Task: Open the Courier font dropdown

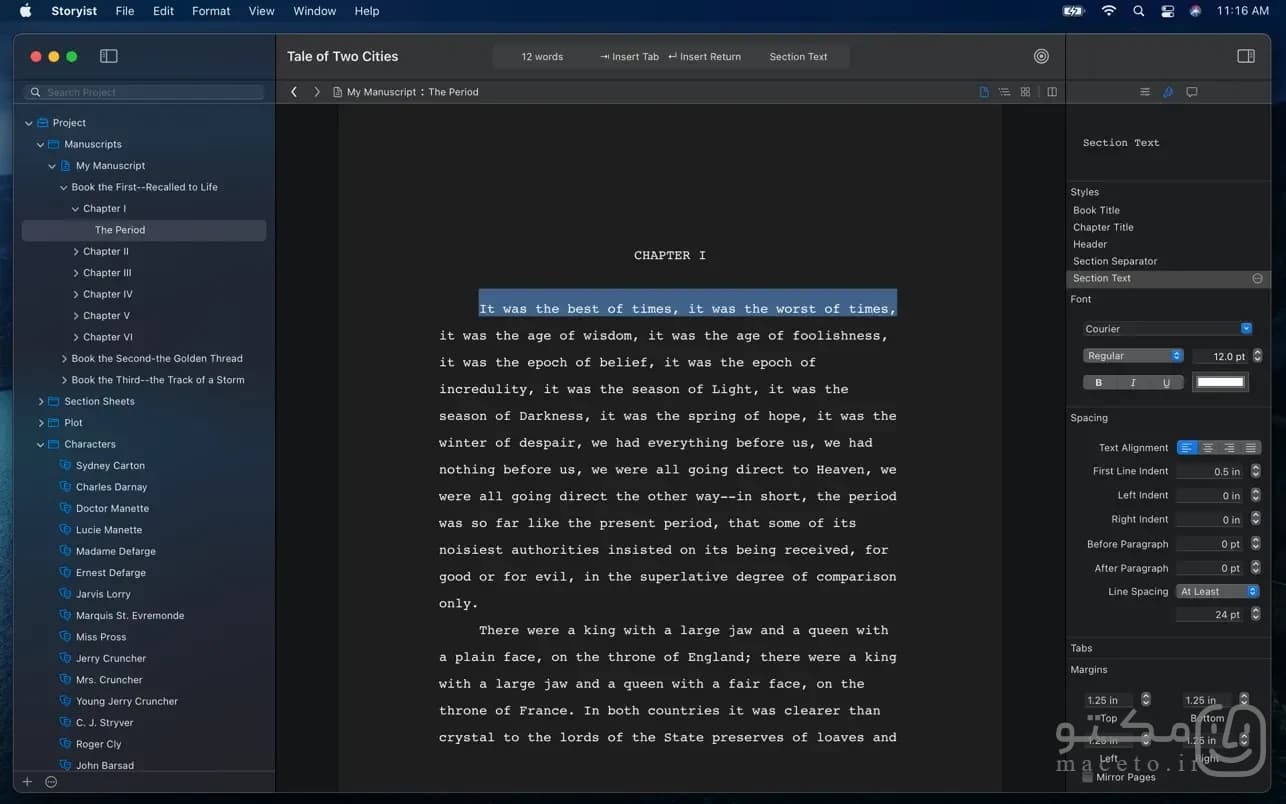Action: 1168,329
